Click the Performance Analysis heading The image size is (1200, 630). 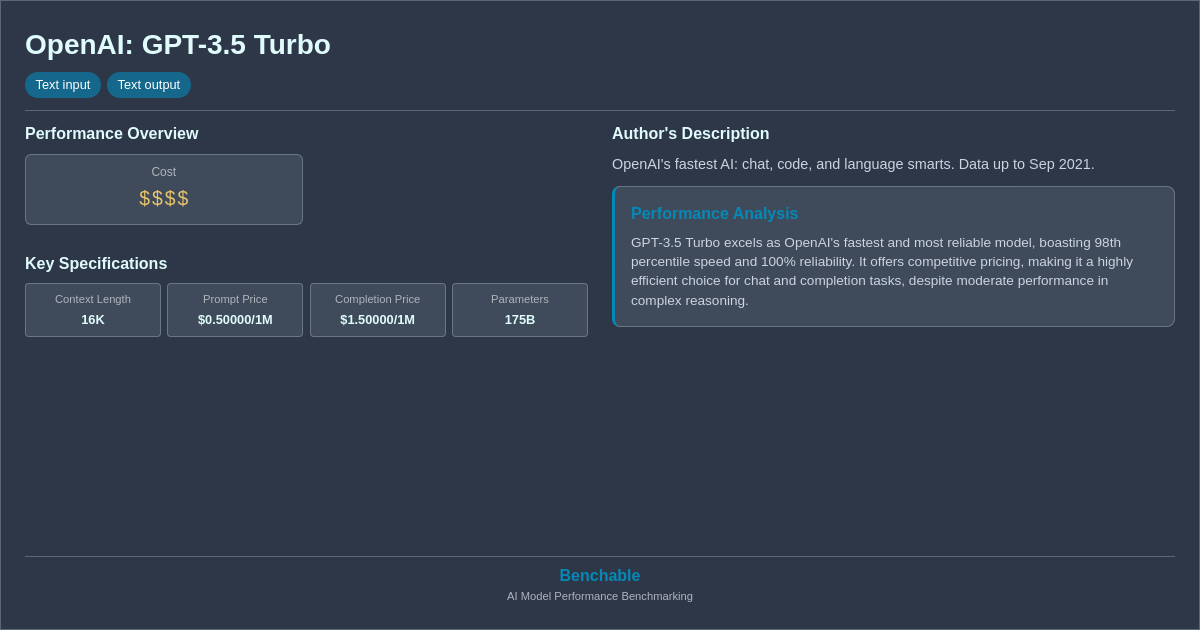(x=714, y=213)
